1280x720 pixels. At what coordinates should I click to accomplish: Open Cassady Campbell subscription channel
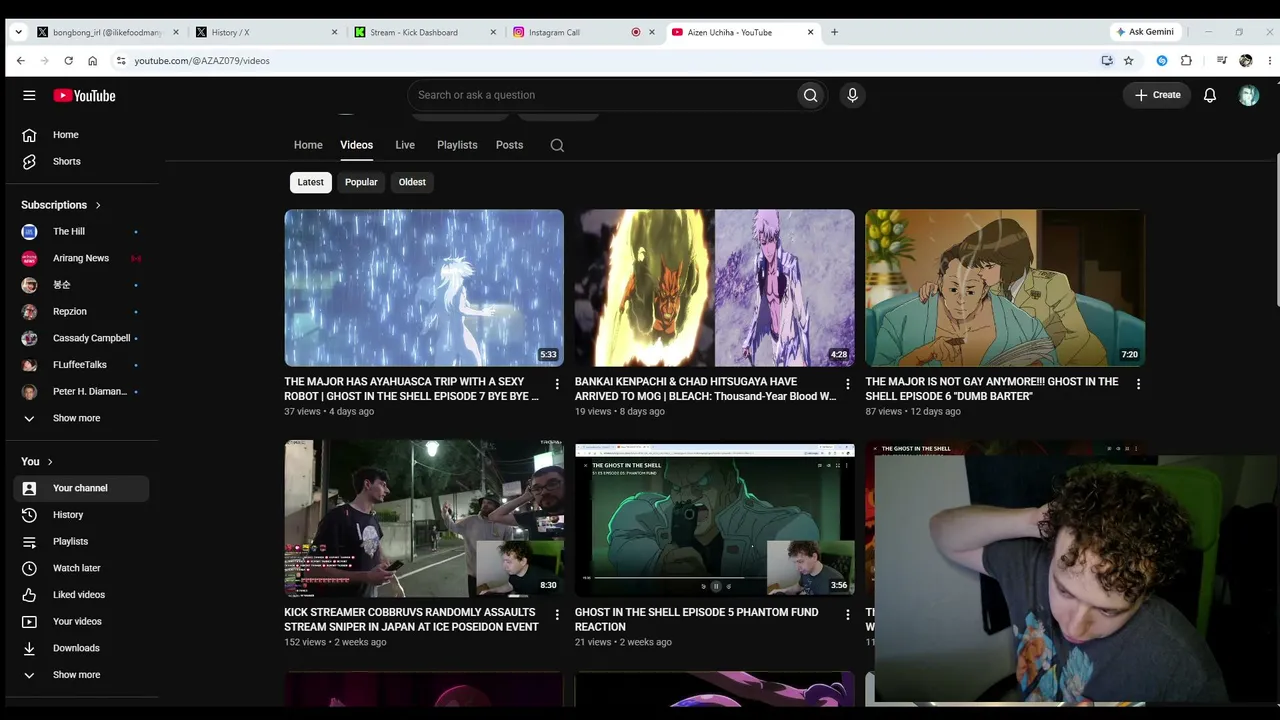tap(82, 338)
